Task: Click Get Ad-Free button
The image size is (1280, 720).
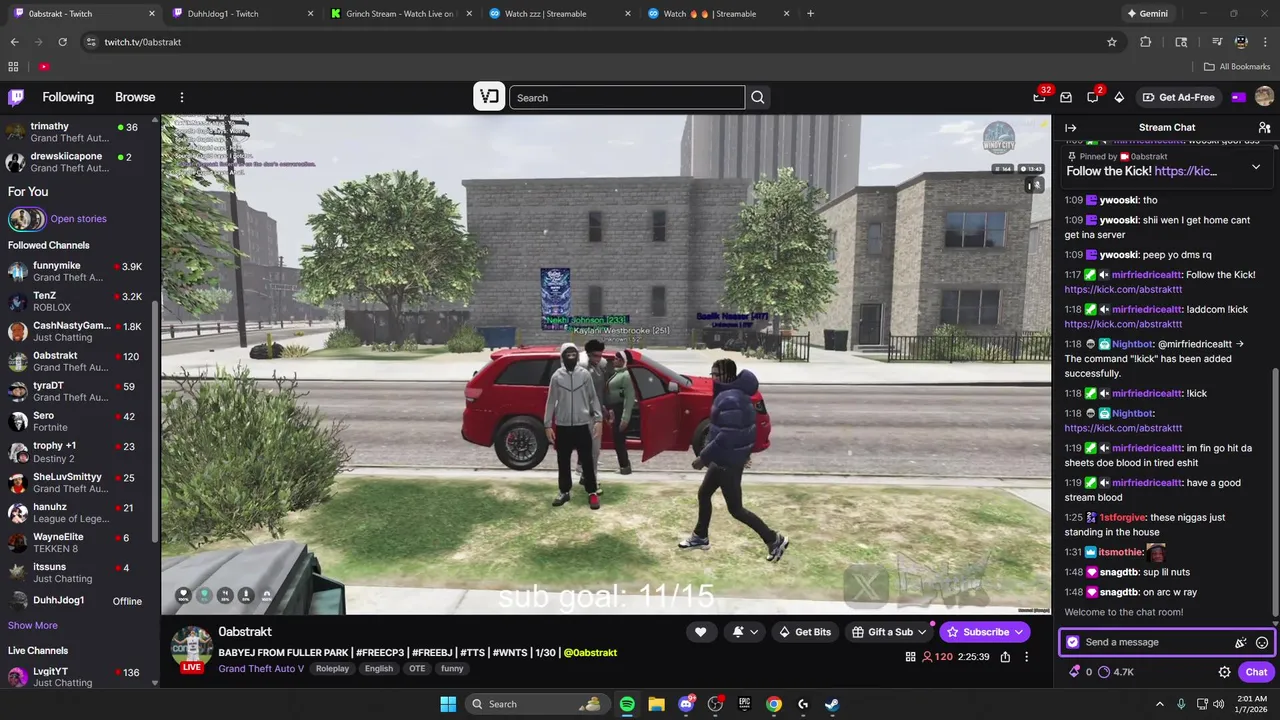Action: point(1178,97)
